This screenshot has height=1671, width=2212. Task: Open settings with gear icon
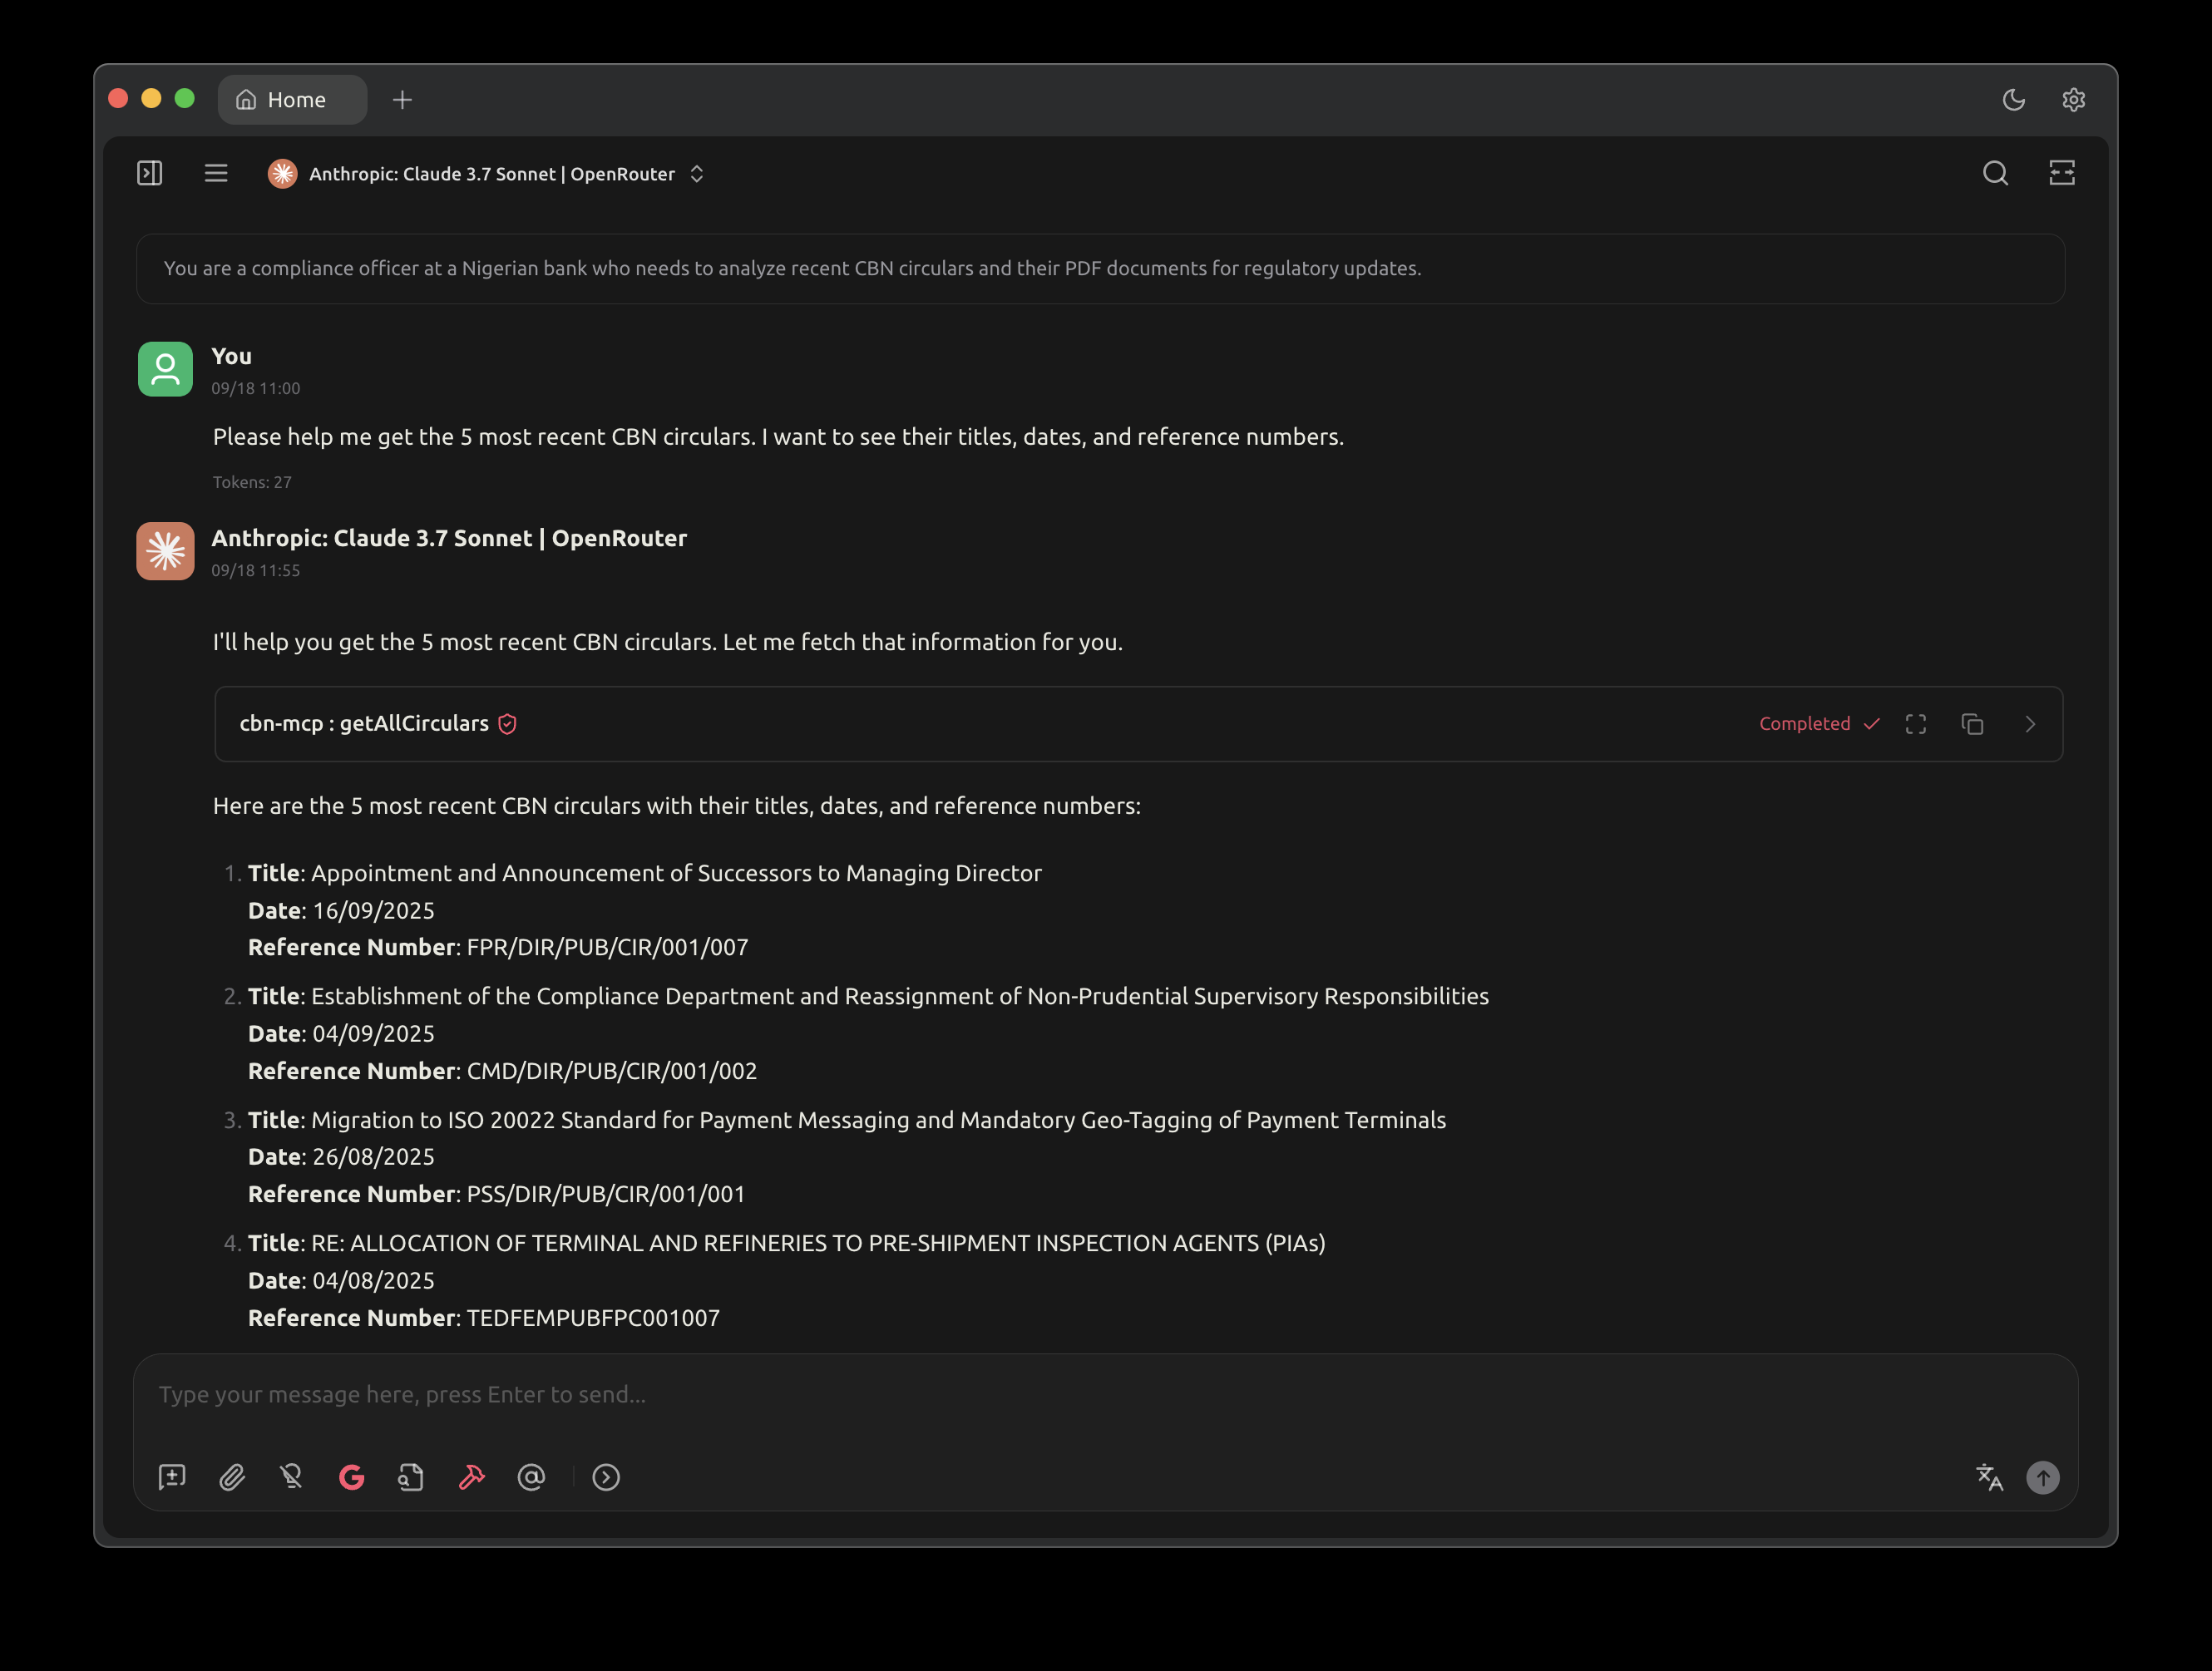[2073, 100]
